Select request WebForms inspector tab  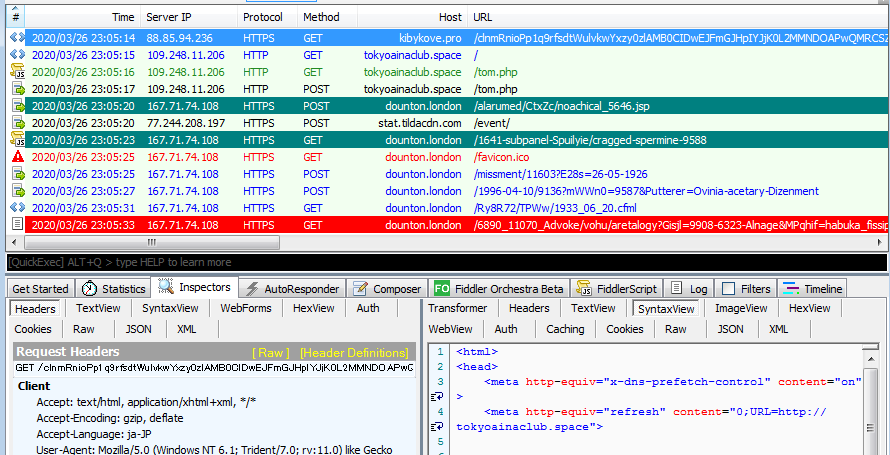[x=246, y=308]
